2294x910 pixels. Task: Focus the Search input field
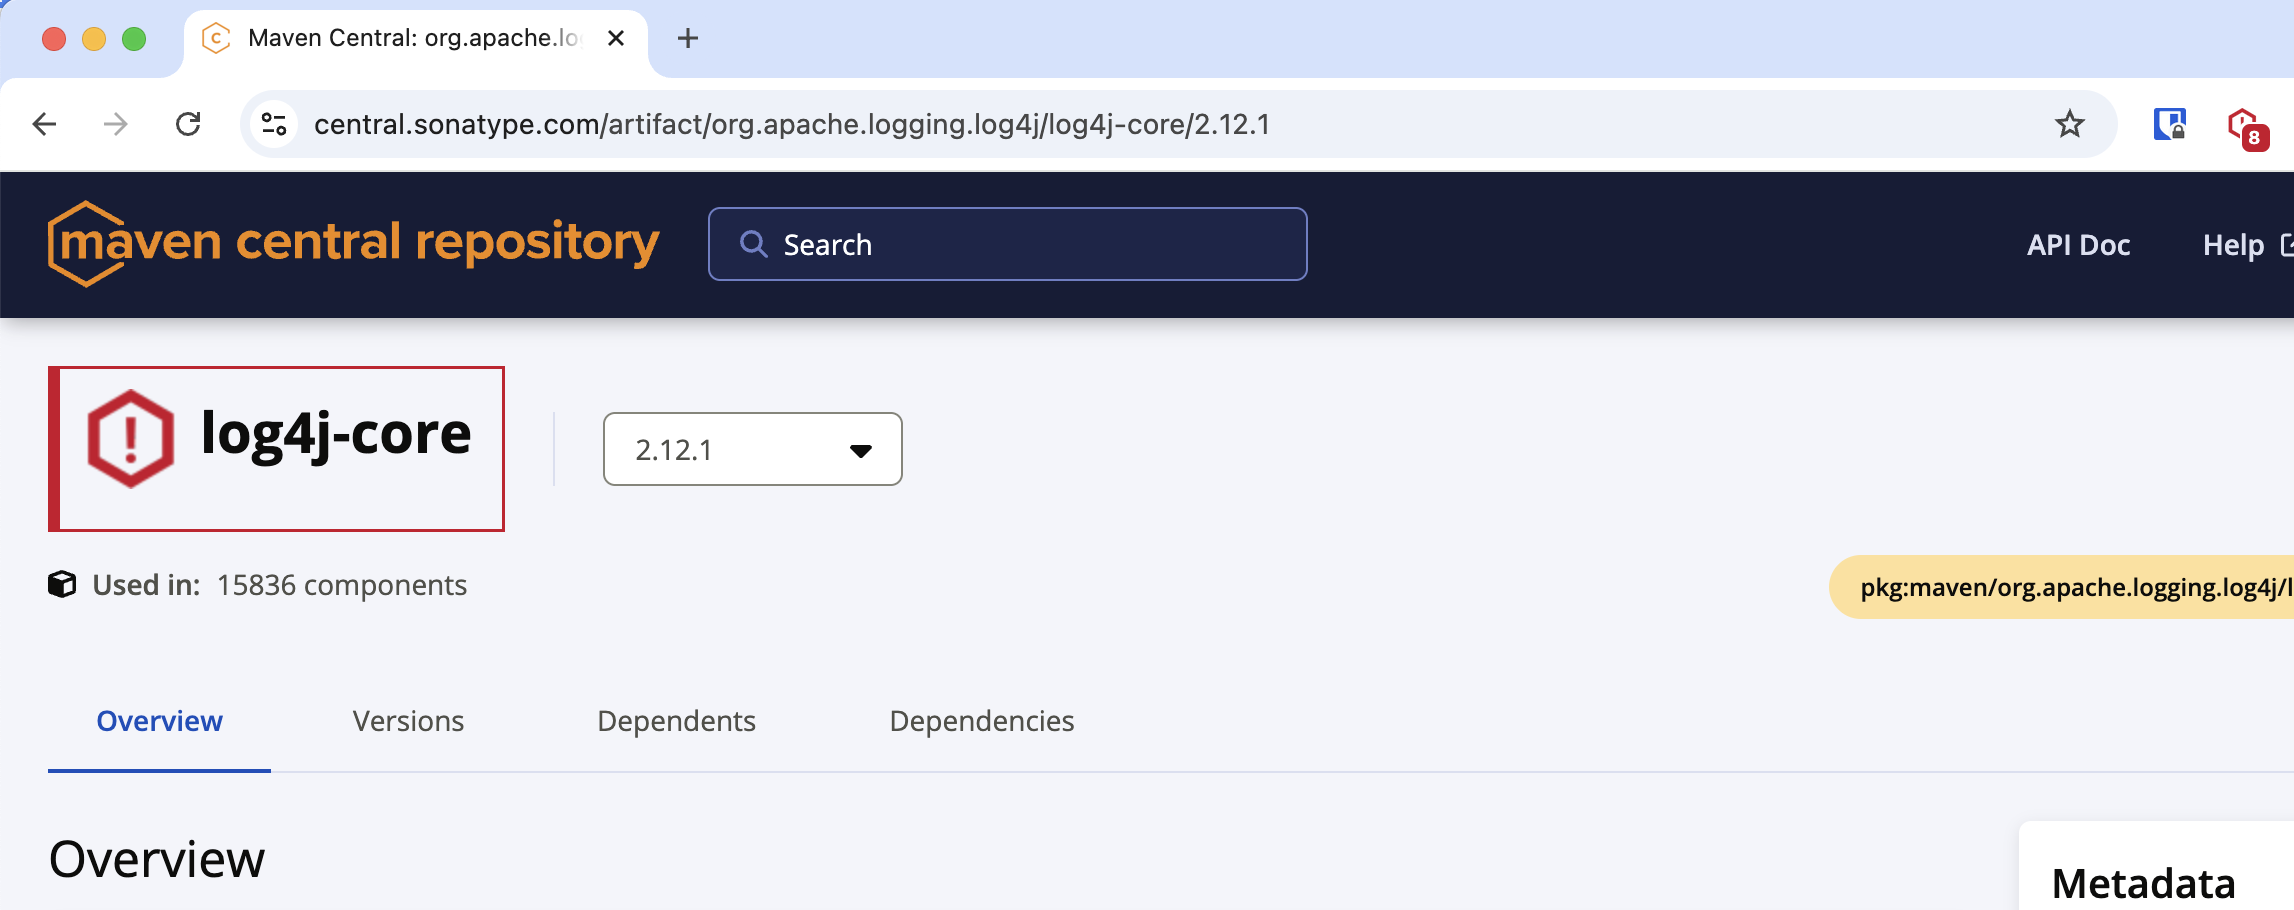[1008, 244]
